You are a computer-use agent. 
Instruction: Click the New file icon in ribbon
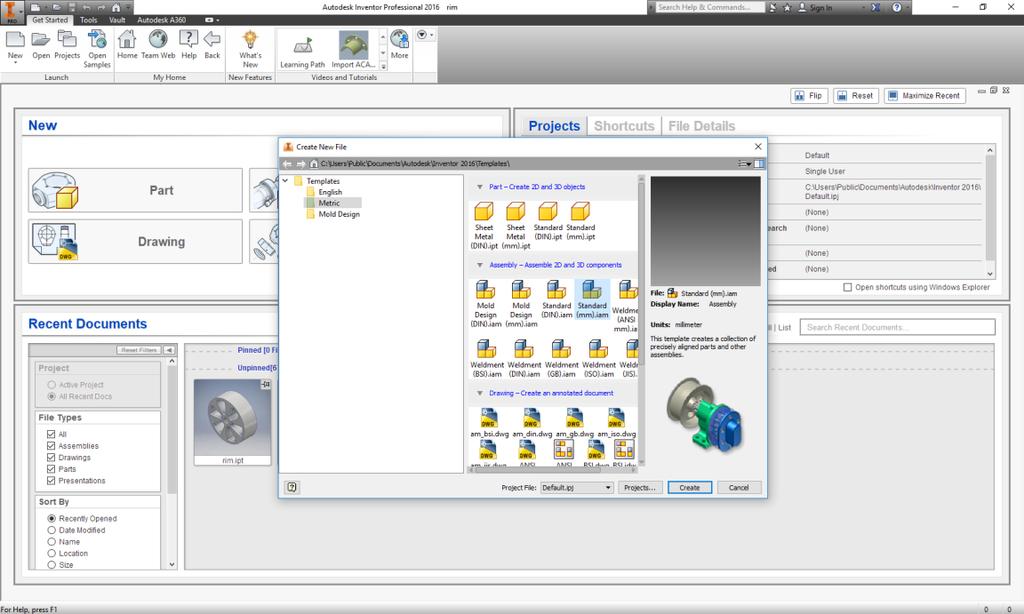pyautogui.click(x=15, y=39)
